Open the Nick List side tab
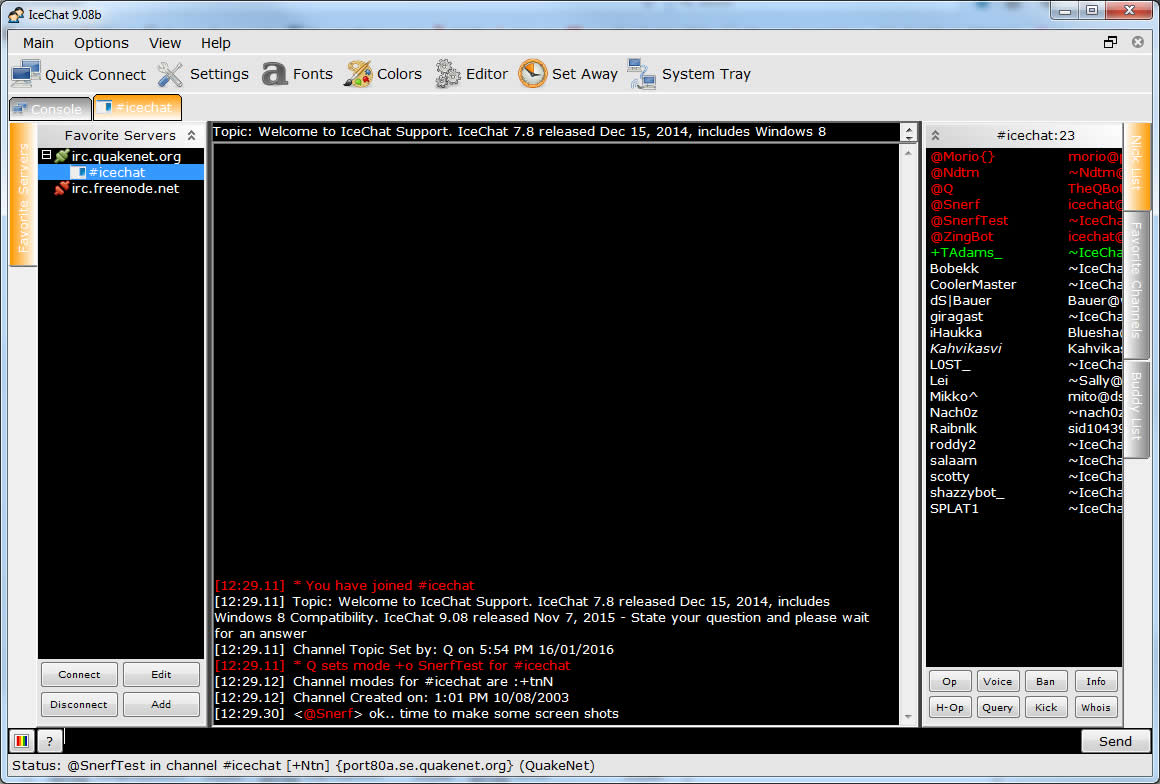 coord(1137,166)
